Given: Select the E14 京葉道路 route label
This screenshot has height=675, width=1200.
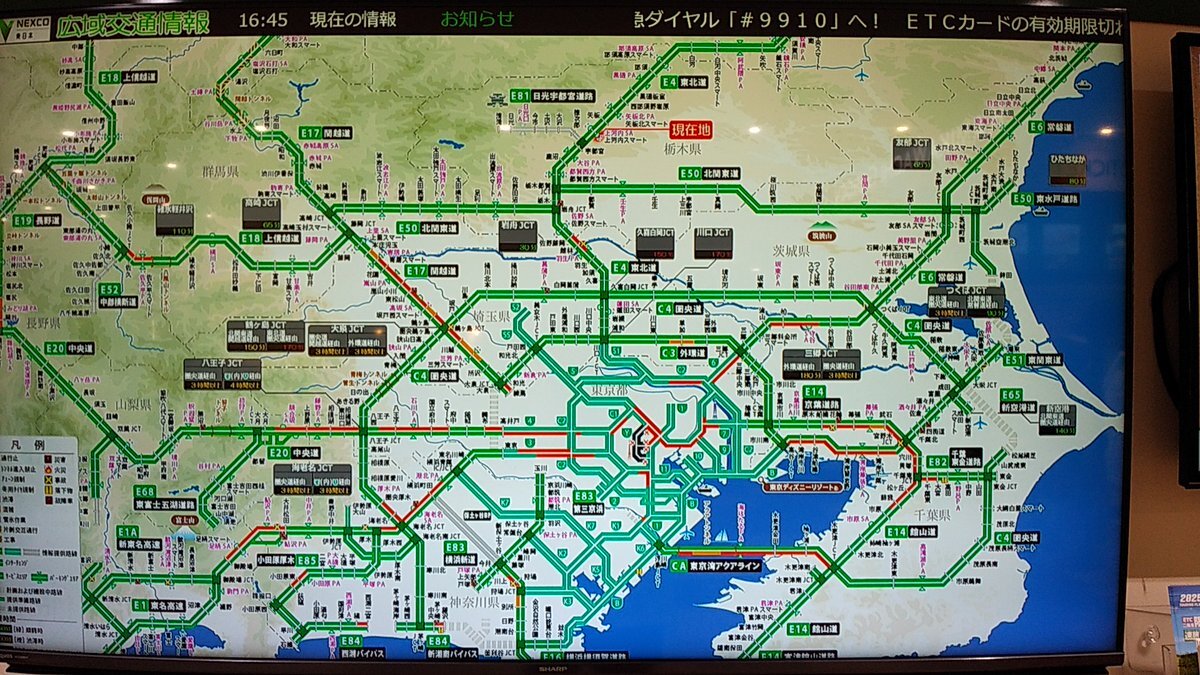Looking at the screenshot, I should [821, 398].
